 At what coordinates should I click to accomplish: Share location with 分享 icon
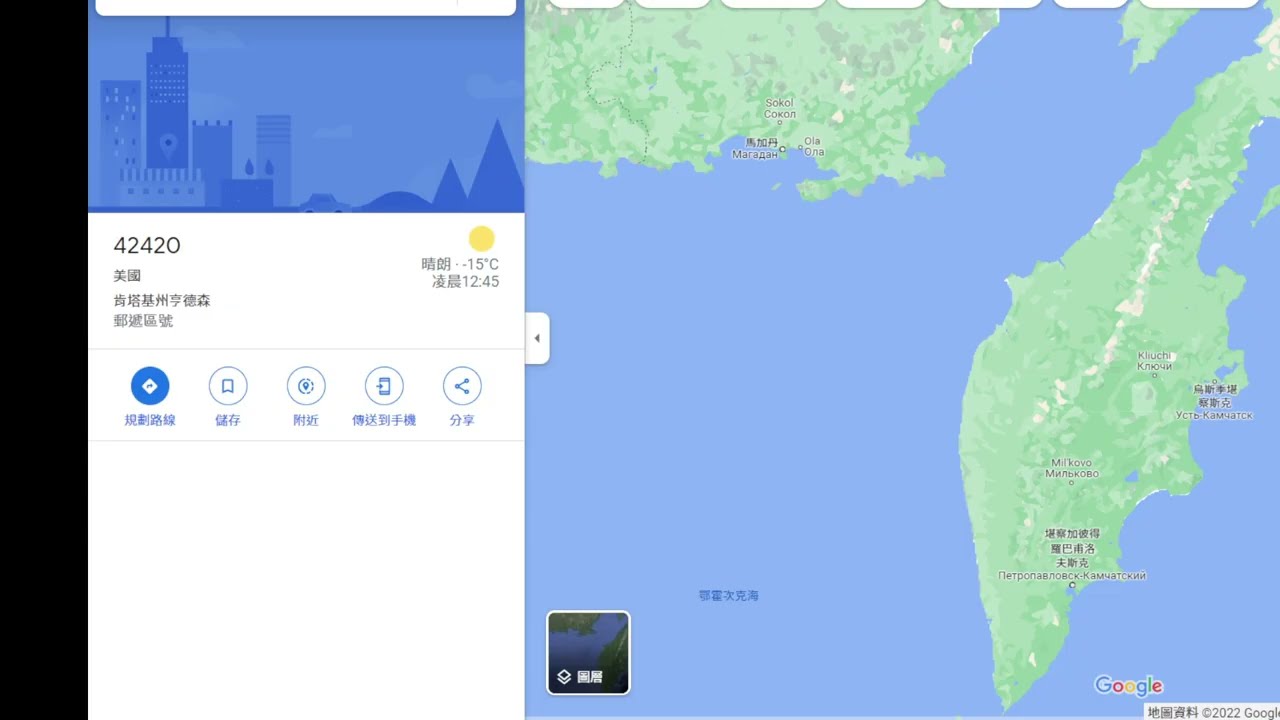pyautogui.click(x=462, y=386)
